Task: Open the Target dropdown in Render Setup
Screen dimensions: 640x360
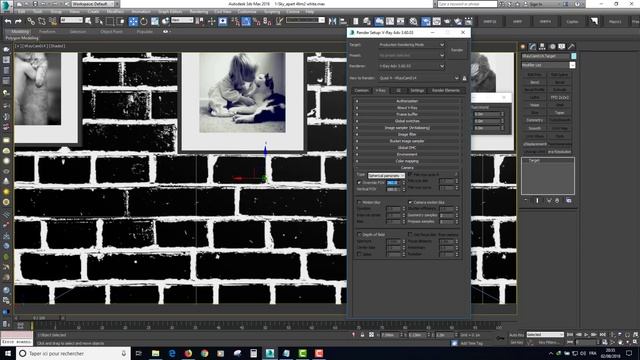Action: pos(411,44)
